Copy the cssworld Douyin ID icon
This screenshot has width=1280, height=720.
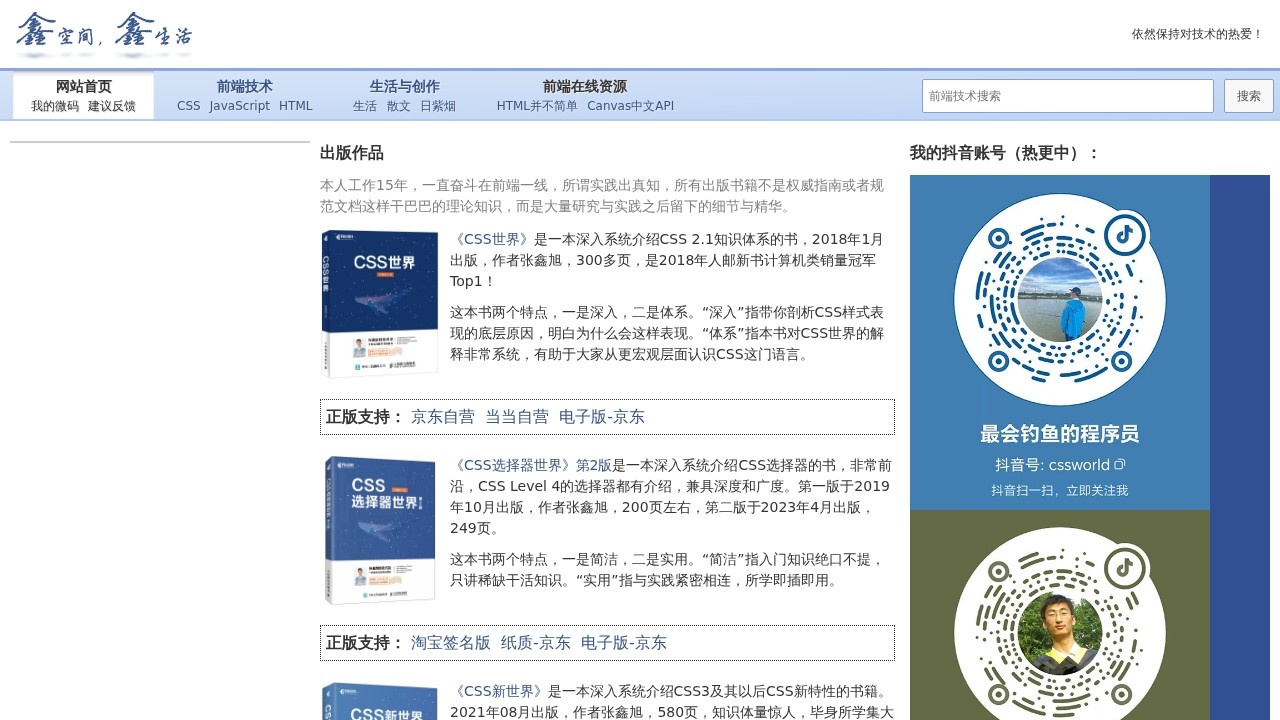coord(1120,465)
